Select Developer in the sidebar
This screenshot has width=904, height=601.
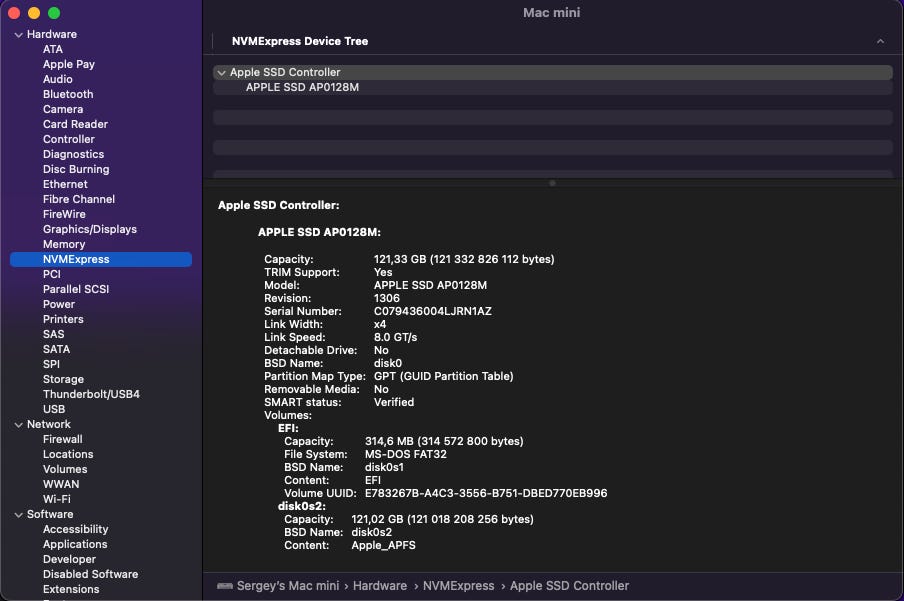69,559
